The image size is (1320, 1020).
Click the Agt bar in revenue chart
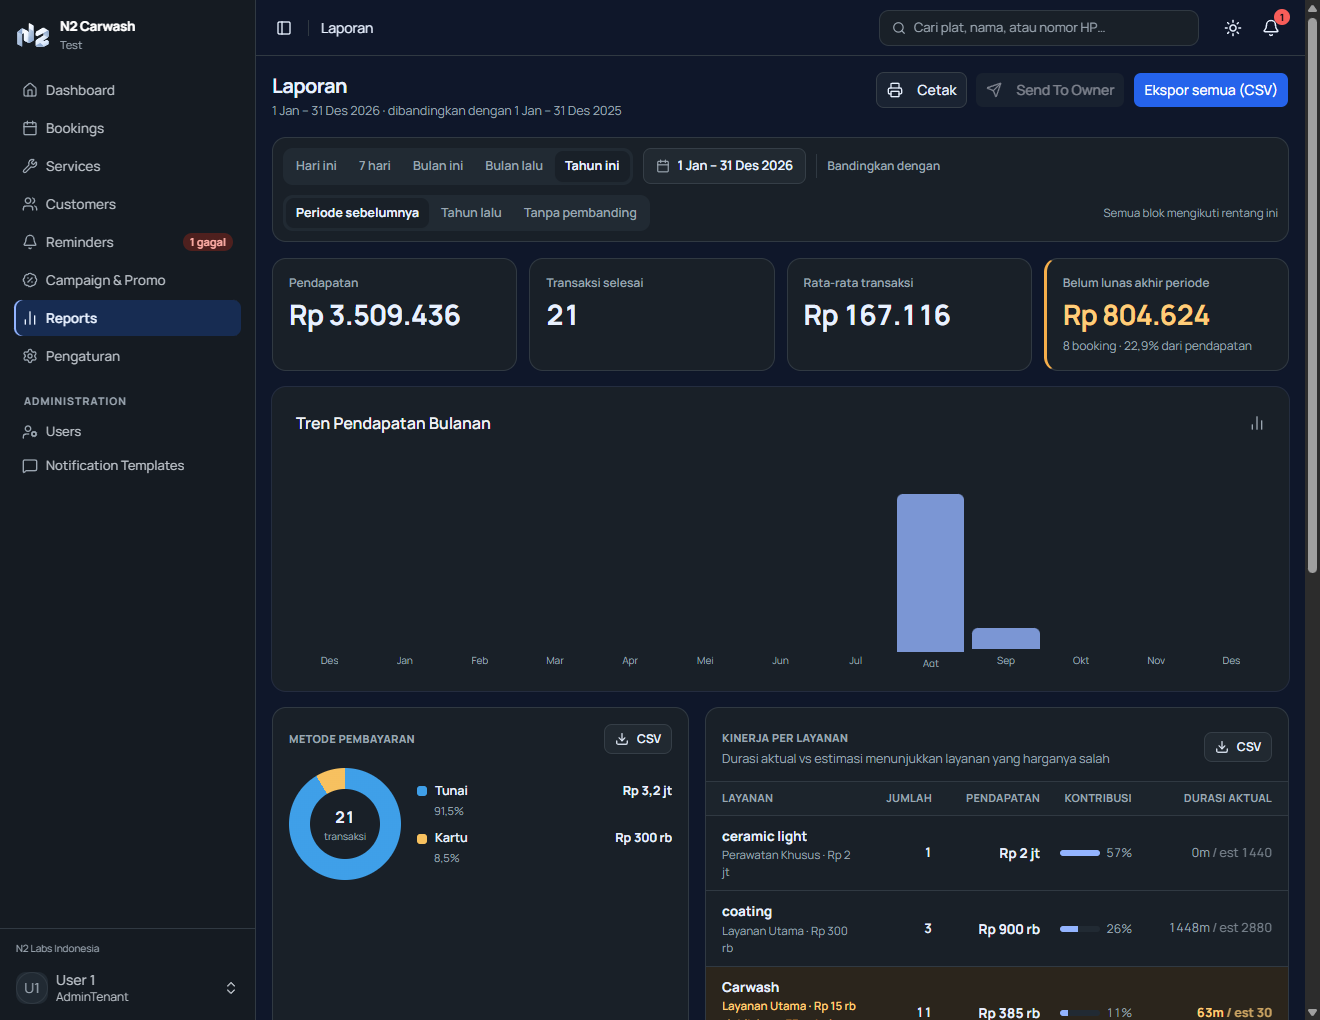[x=930, y=573]
